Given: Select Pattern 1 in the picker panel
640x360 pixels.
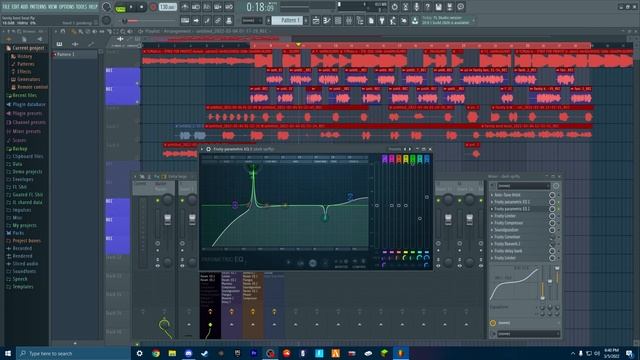Looking at the screenshot, I should [75, 54].
